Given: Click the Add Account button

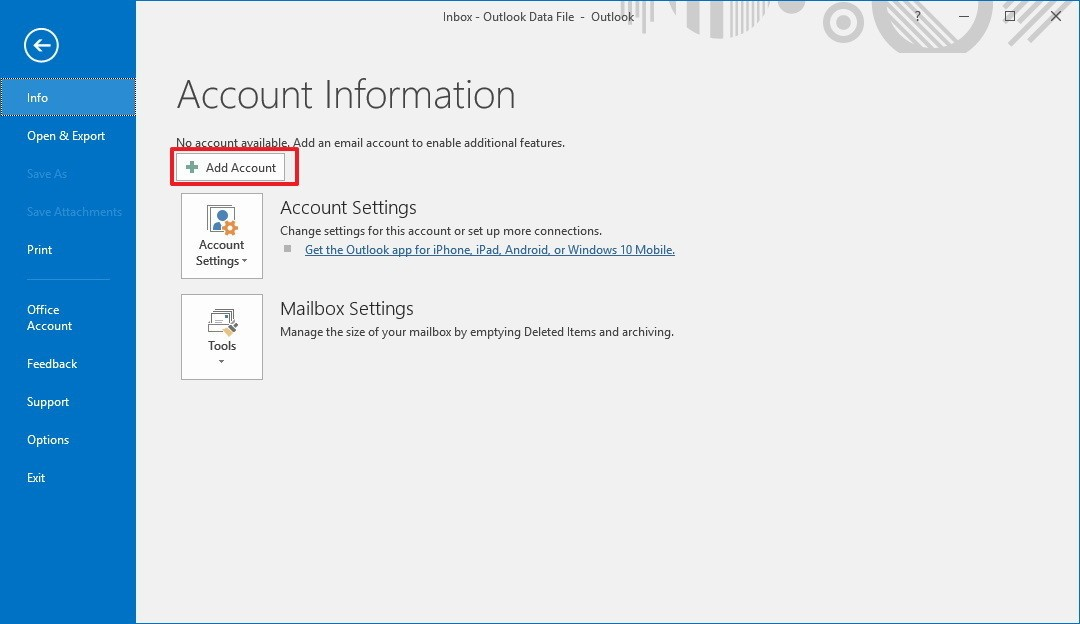Looking at the screenshot, I should click(233, 167).
